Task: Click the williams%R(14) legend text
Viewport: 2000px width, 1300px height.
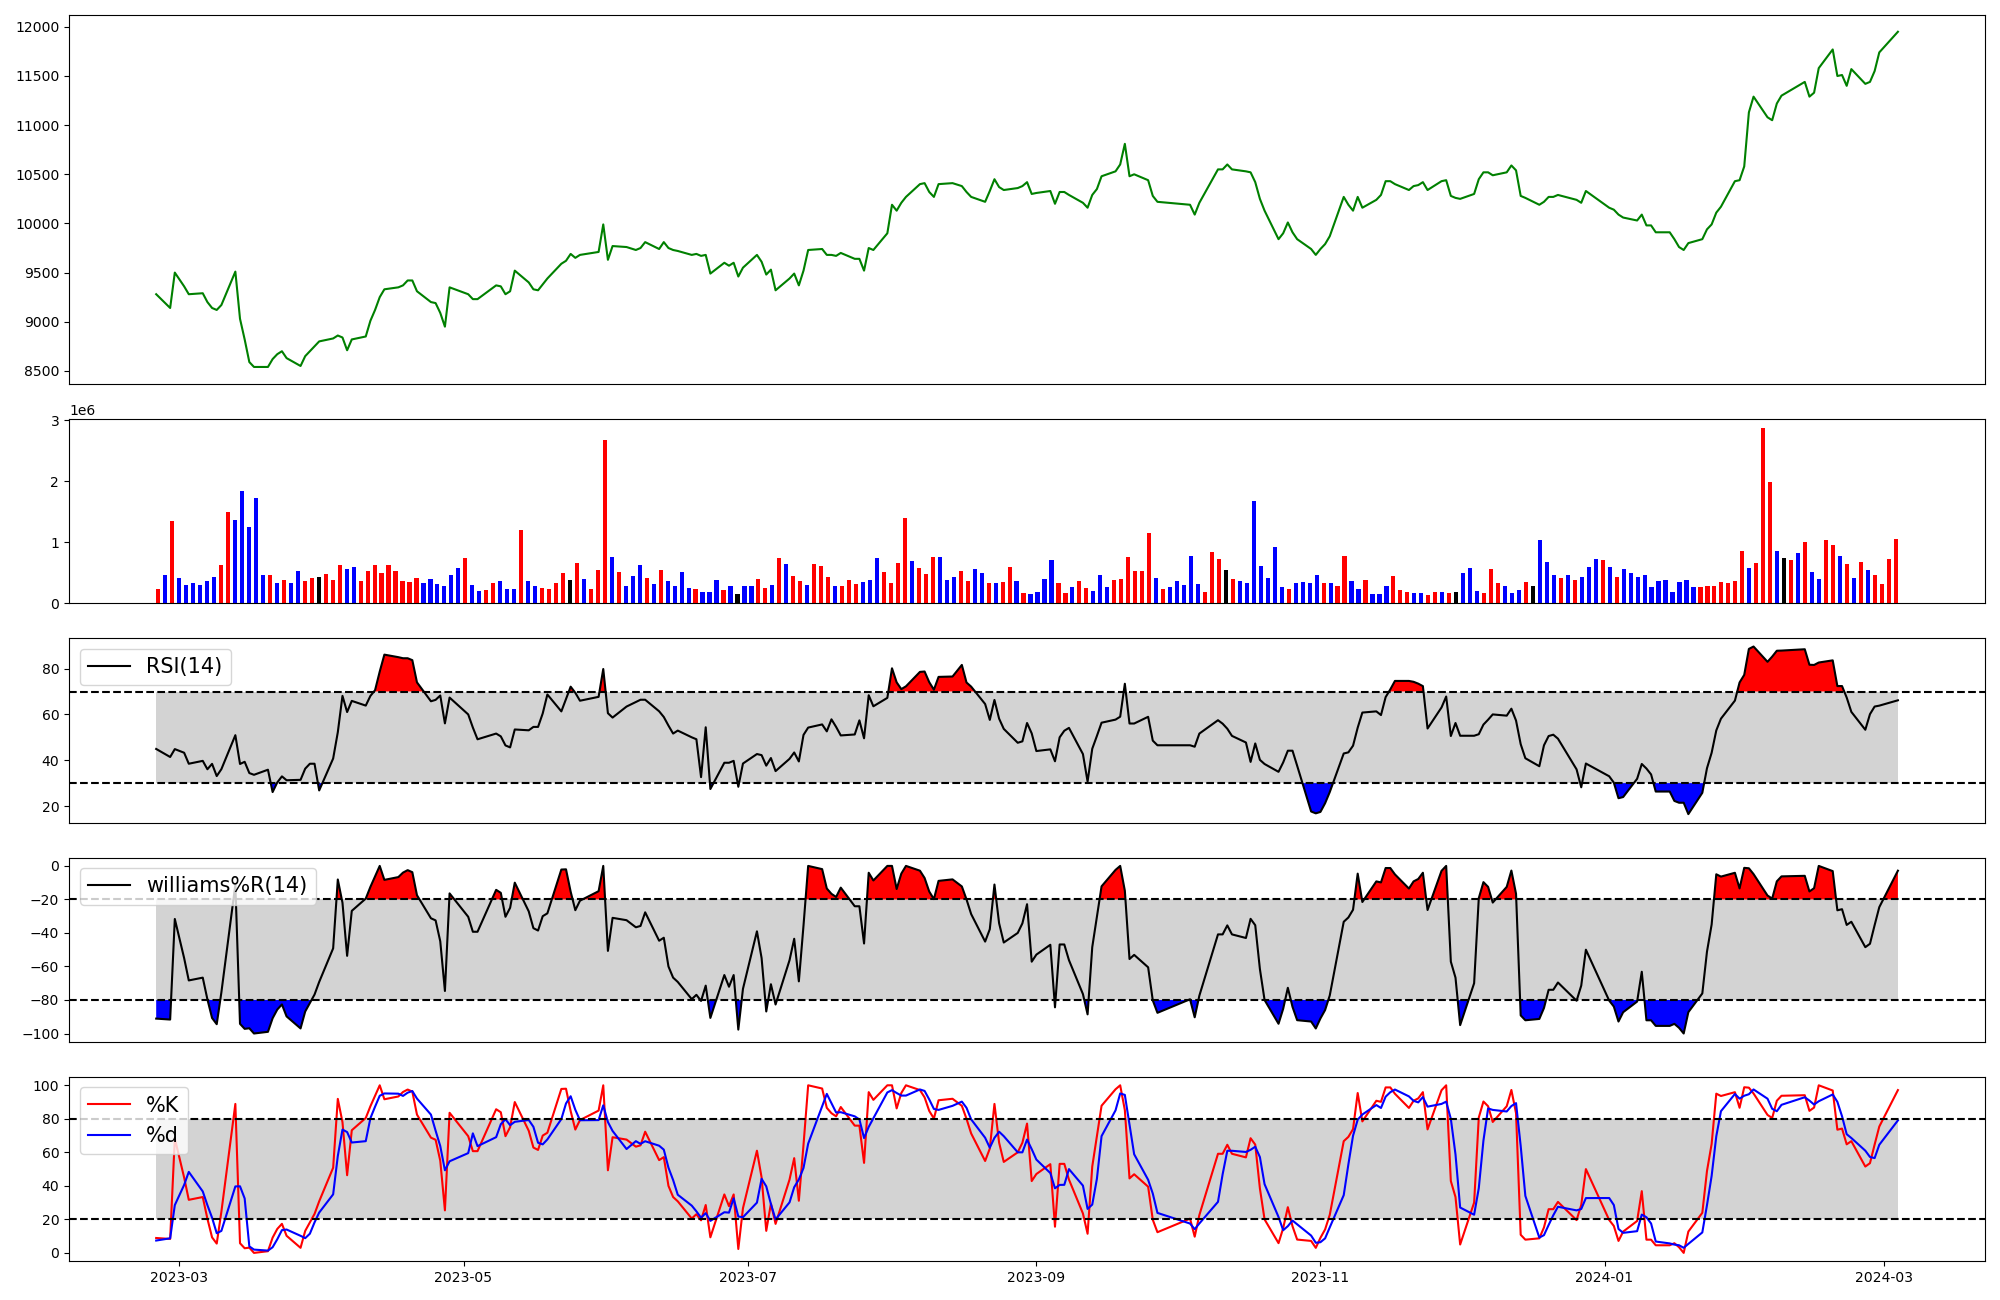Action: (226, 885)
